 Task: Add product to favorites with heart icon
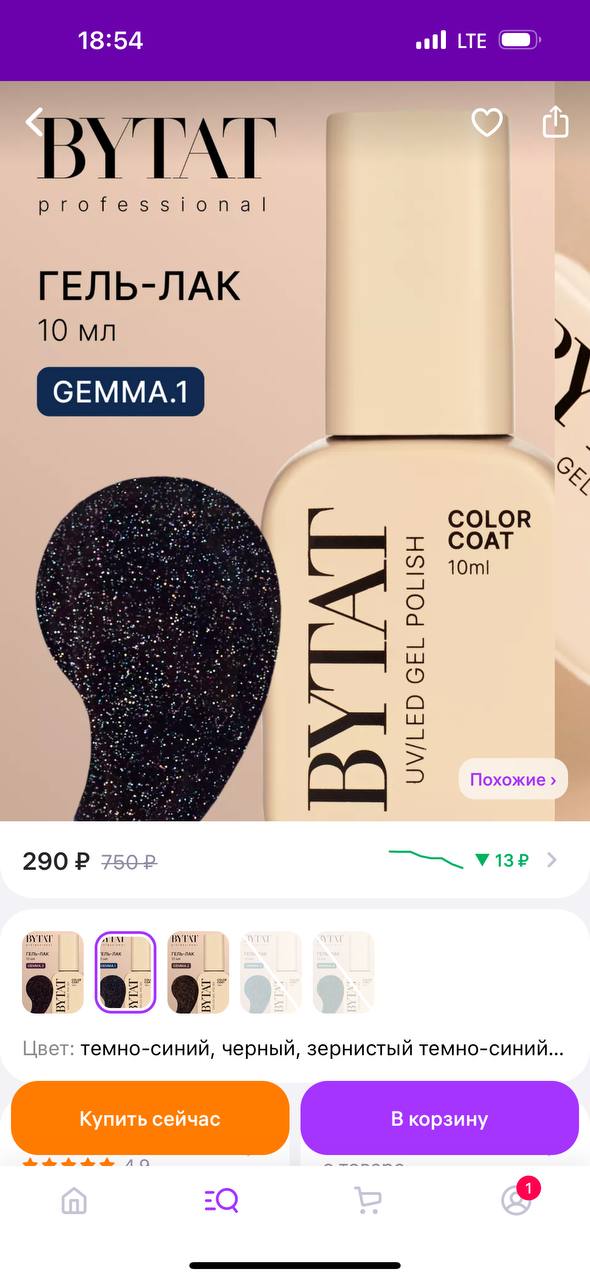tap(487, 122)
